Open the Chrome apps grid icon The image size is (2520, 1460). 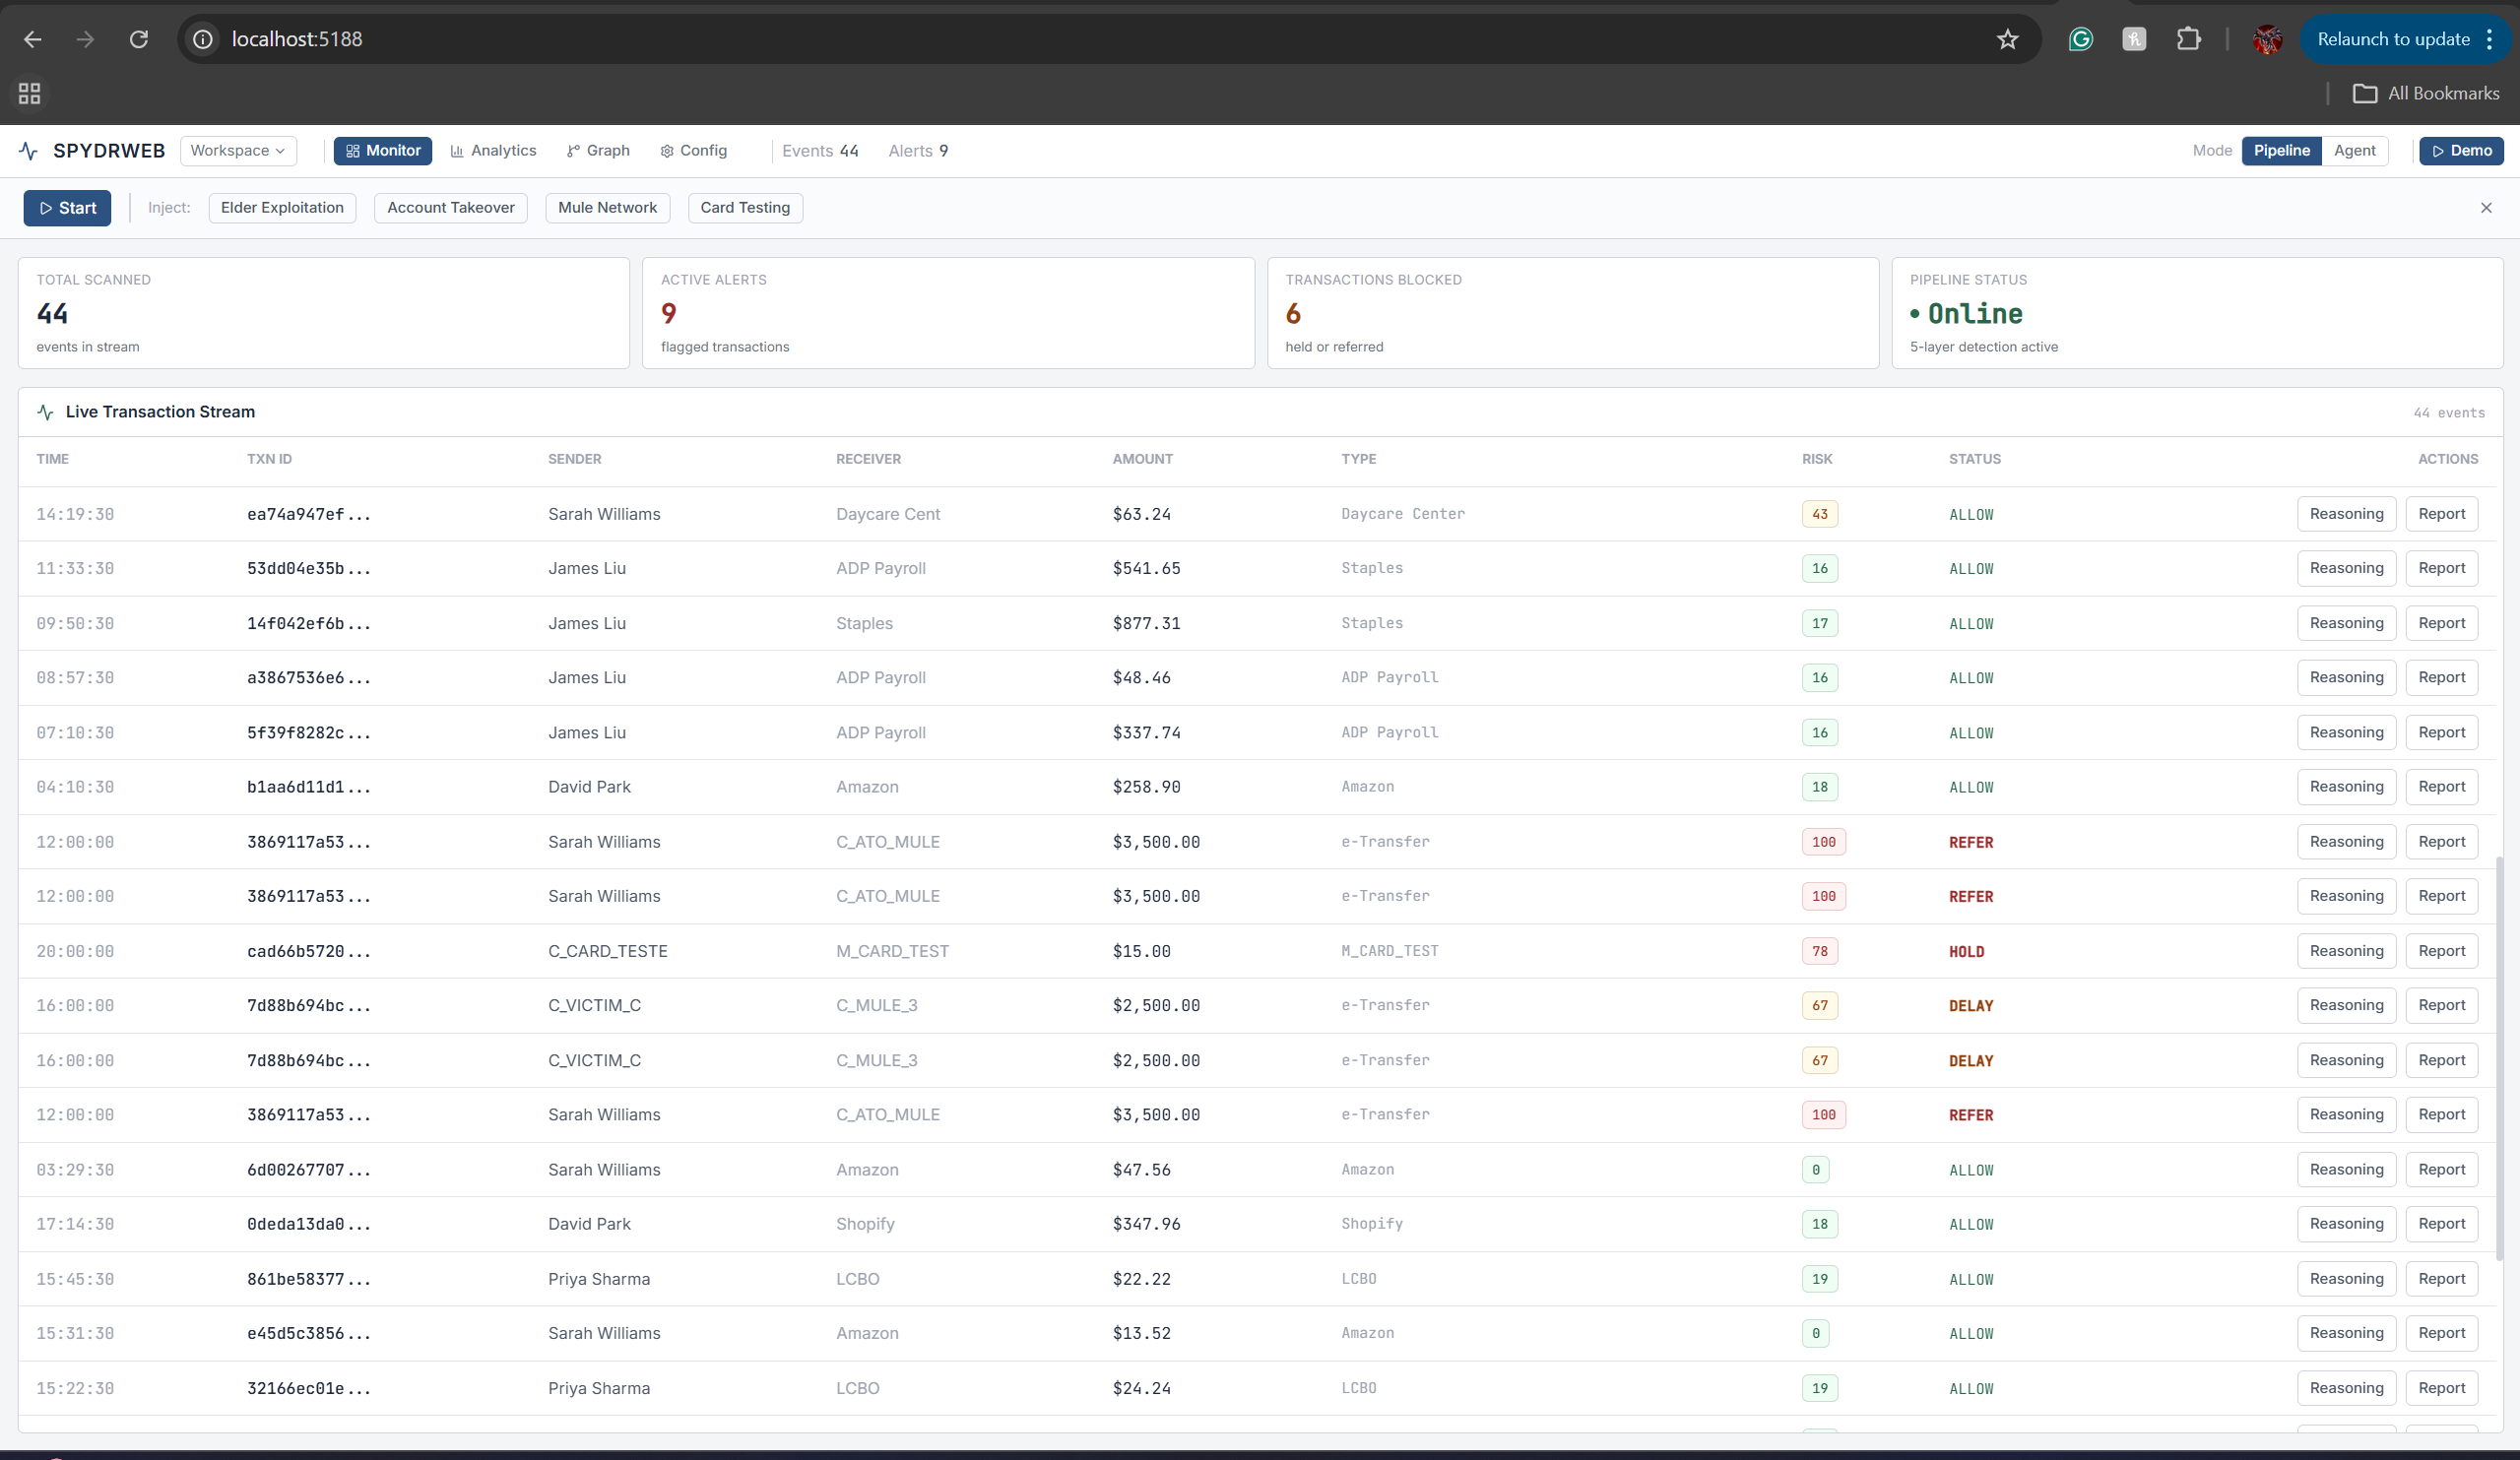[29, 93]
